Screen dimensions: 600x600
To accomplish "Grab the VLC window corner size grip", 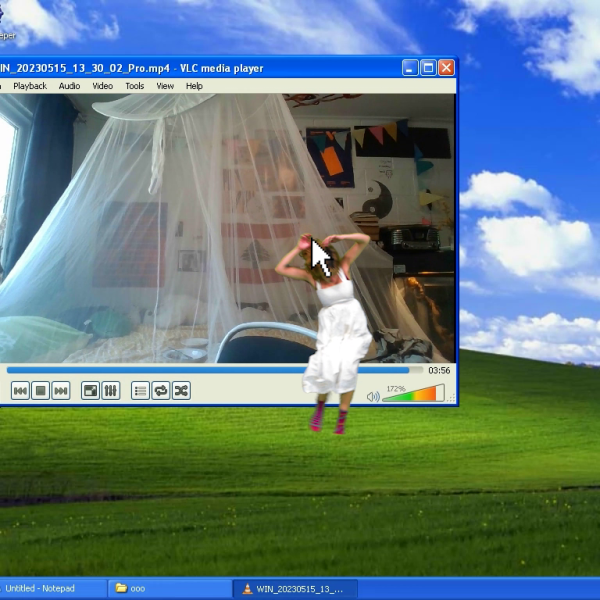I will pos(451,398).
